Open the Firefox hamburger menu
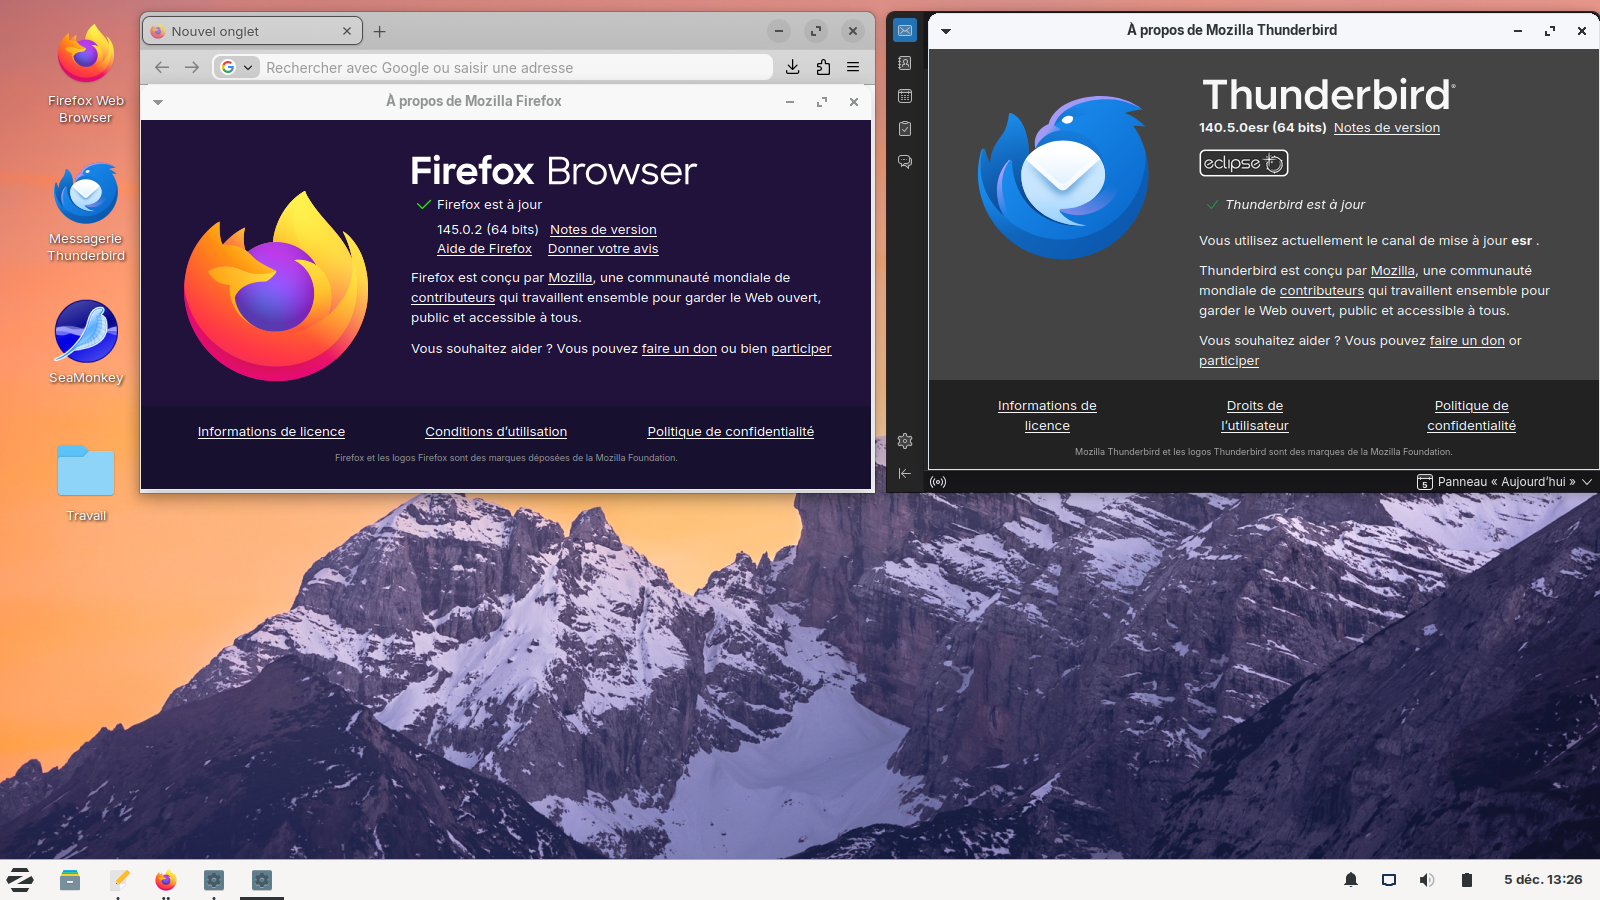1600x900 pixels. (853, 67)
